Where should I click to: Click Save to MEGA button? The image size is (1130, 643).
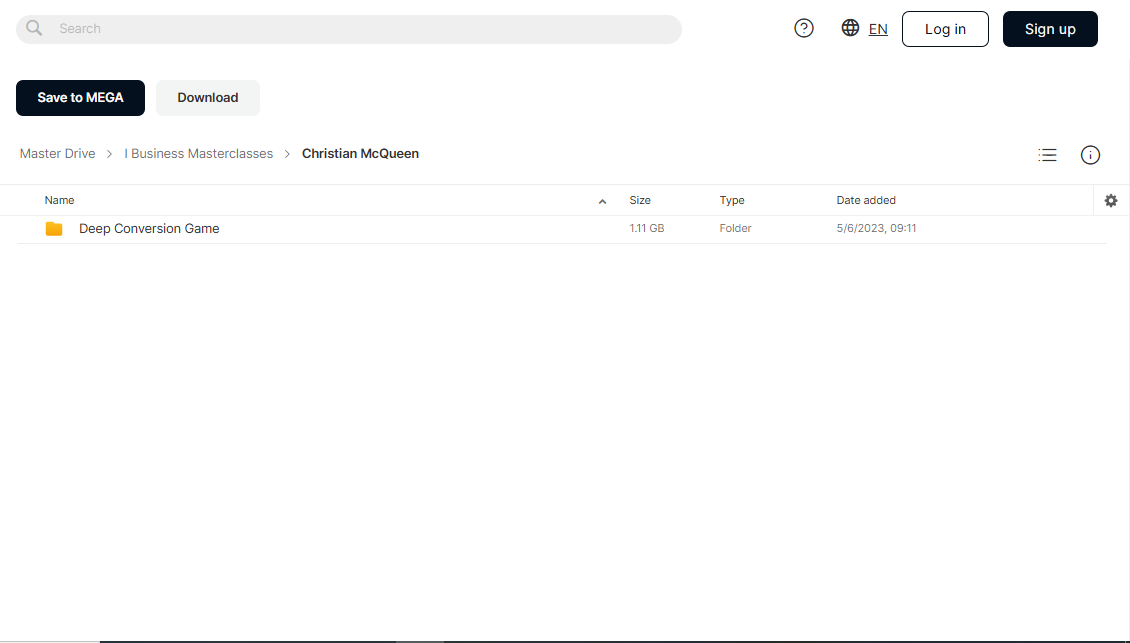tap(80, 97)
